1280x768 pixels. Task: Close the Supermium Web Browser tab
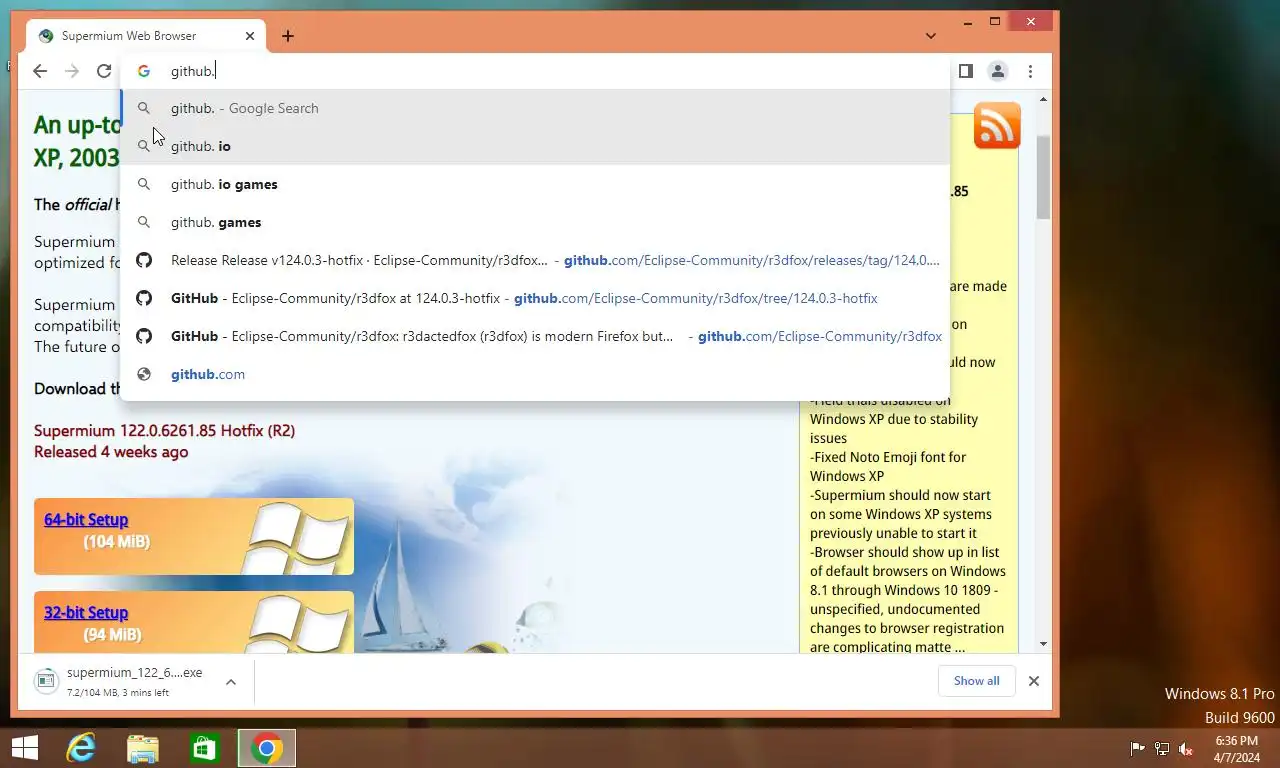(250, 36)
